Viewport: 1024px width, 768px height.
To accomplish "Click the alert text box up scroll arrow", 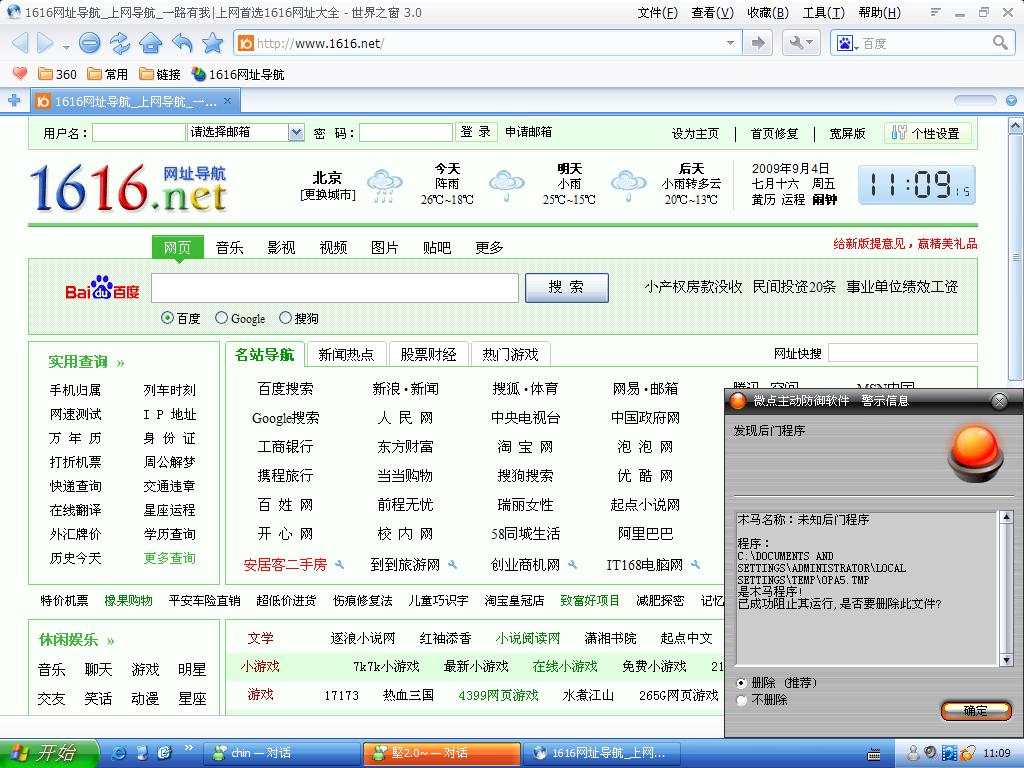I will coord(1006,519).
